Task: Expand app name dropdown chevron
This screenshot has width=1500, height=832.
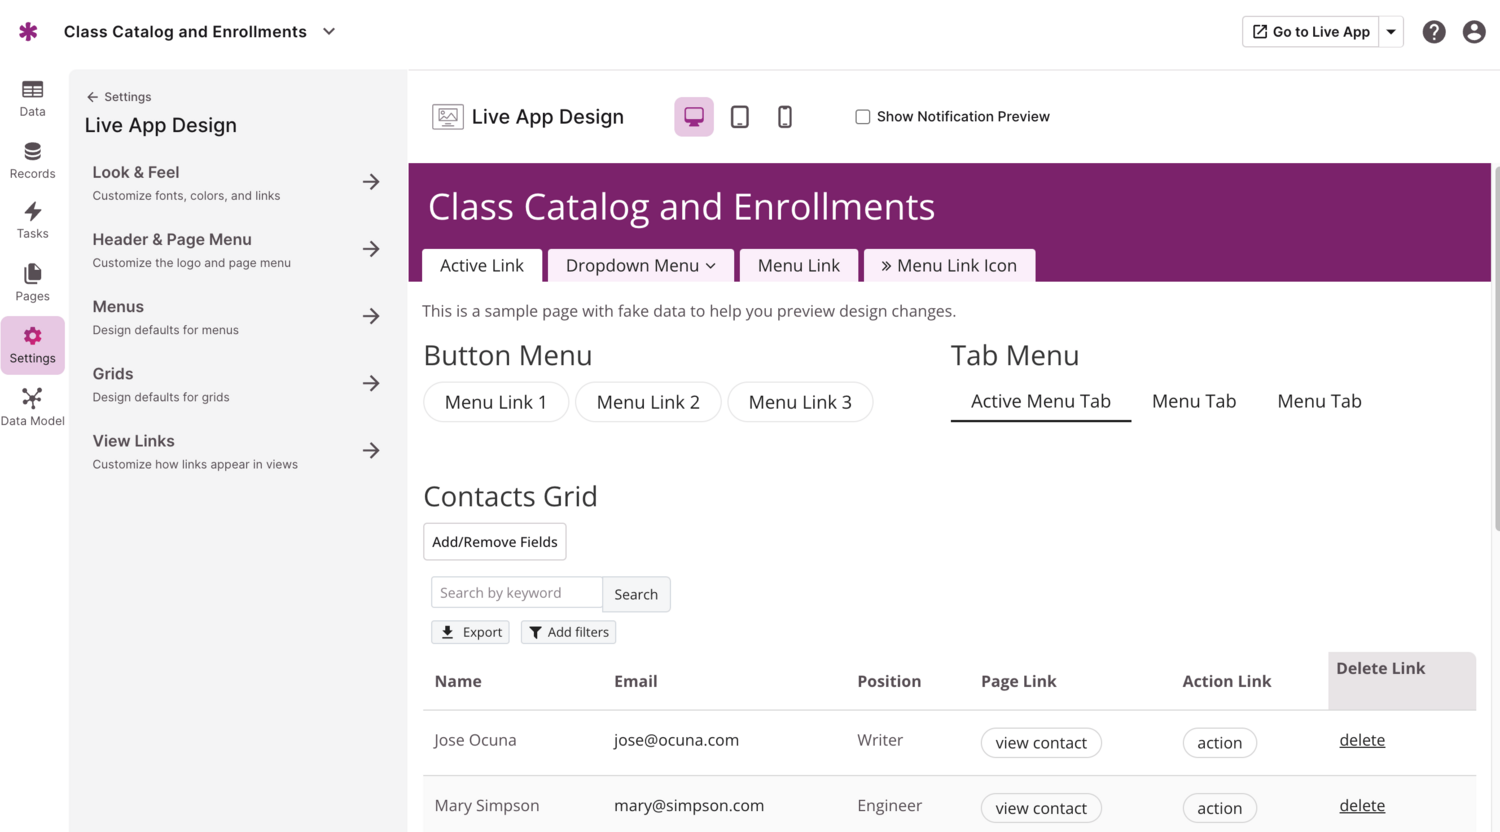Action: tap(329, 32)
